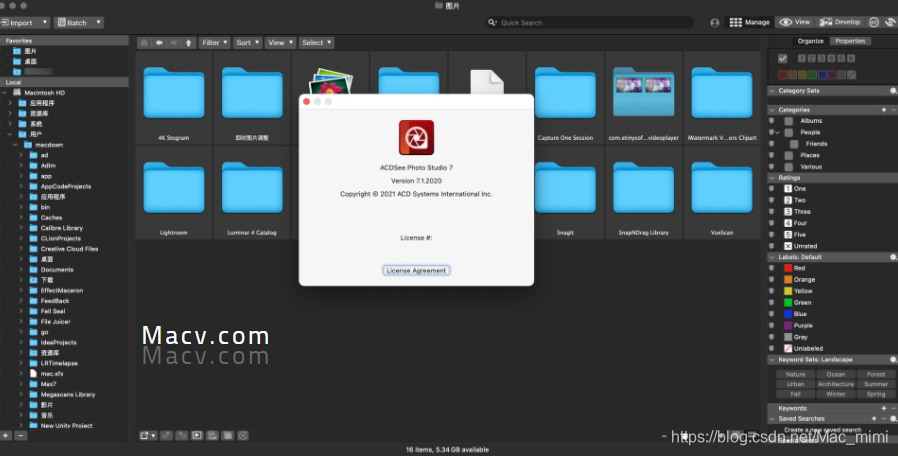Click the copyright icon in bottom toolbar
Image resolution: width=898 pixels, height=456 pixels.
point(243,435)
